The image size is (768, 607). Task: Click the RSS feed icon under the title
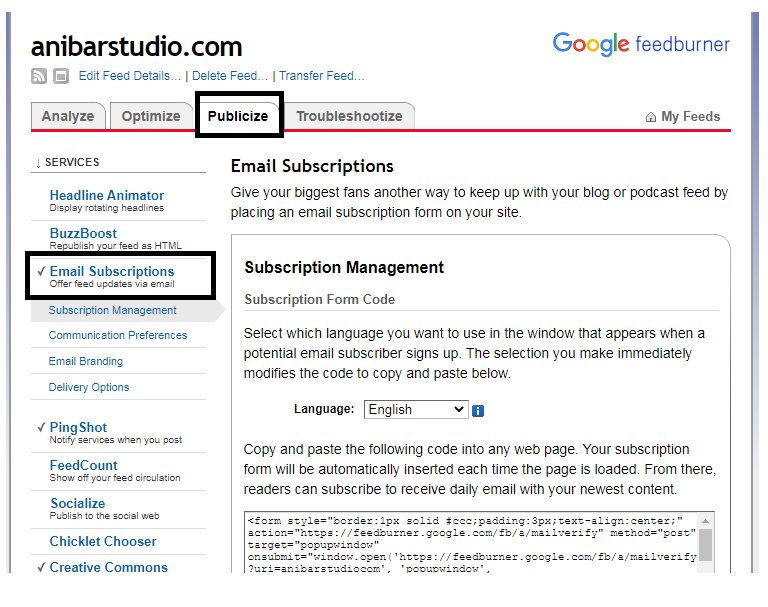[x=39, y=76]
